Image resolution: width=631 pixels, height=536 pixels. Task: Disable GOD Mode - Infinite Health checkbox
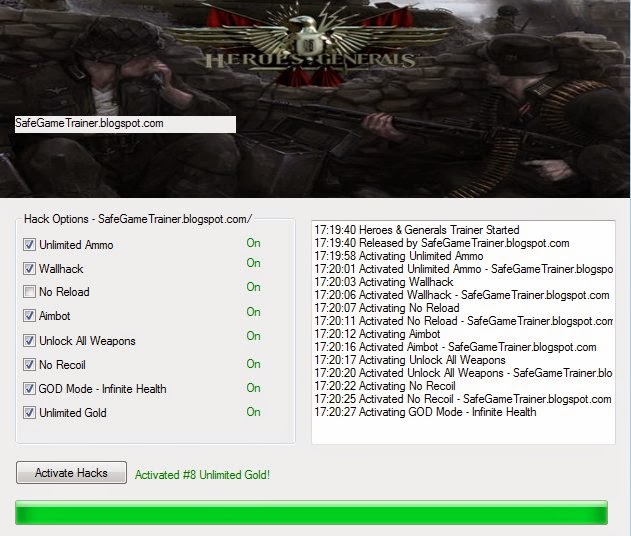pyautogui.click(x=29, y=389)
